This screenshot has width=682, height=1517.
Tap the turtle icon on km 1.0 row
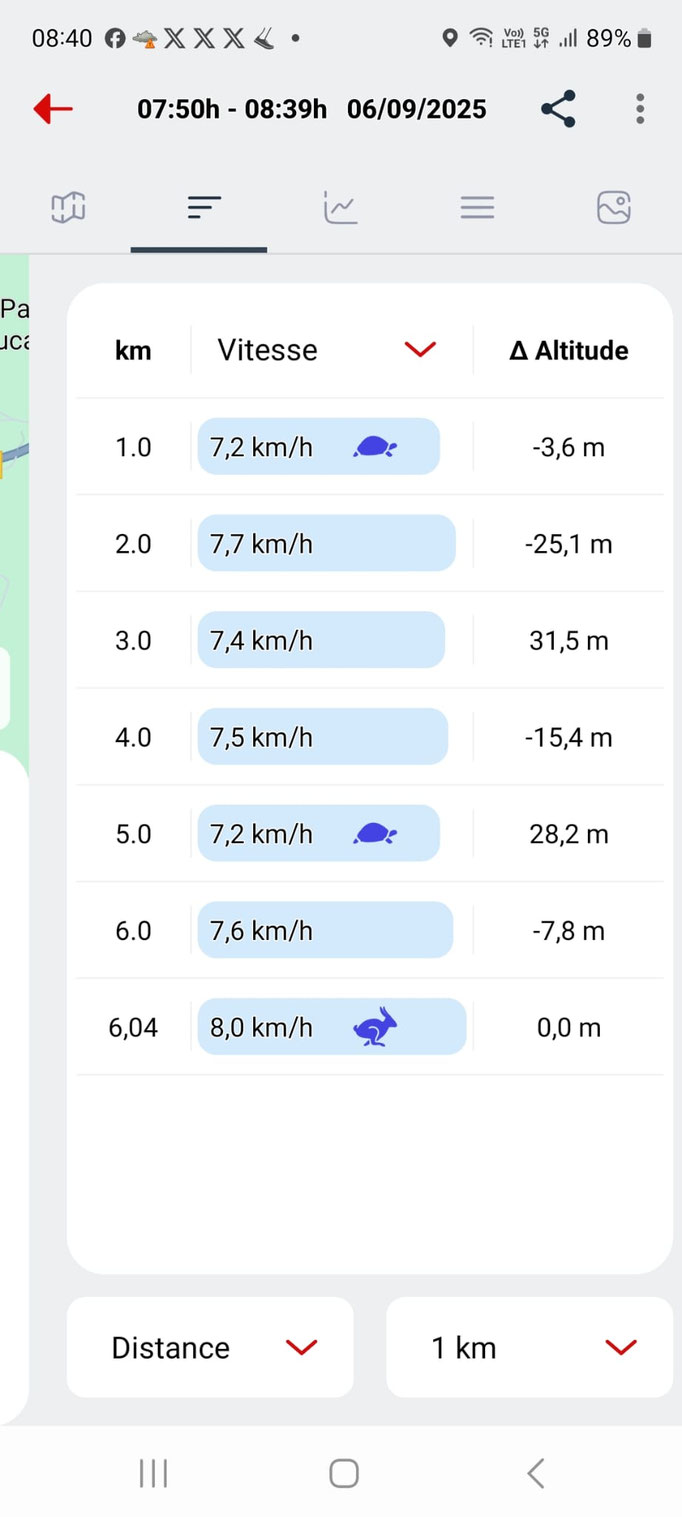pos(375,447)
